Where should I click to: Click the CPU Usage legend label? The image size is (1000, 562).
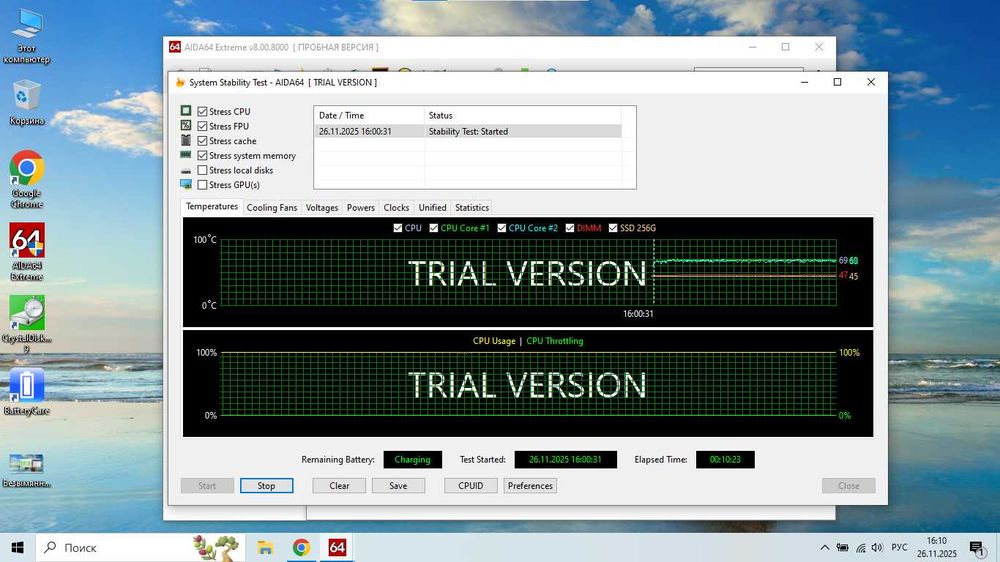(x=494, y=341)
